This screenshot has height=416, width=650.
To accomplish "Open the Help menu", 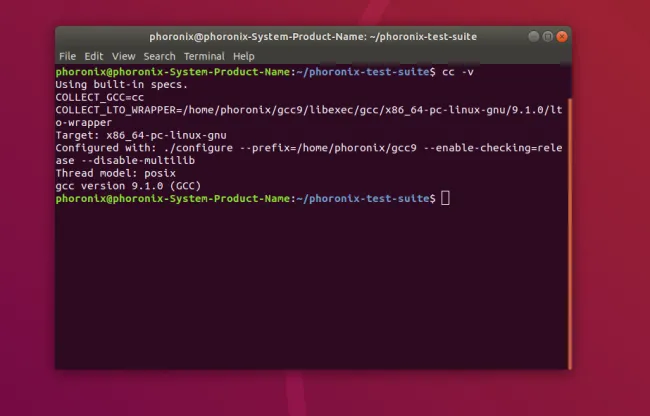I will coord(244,56).
